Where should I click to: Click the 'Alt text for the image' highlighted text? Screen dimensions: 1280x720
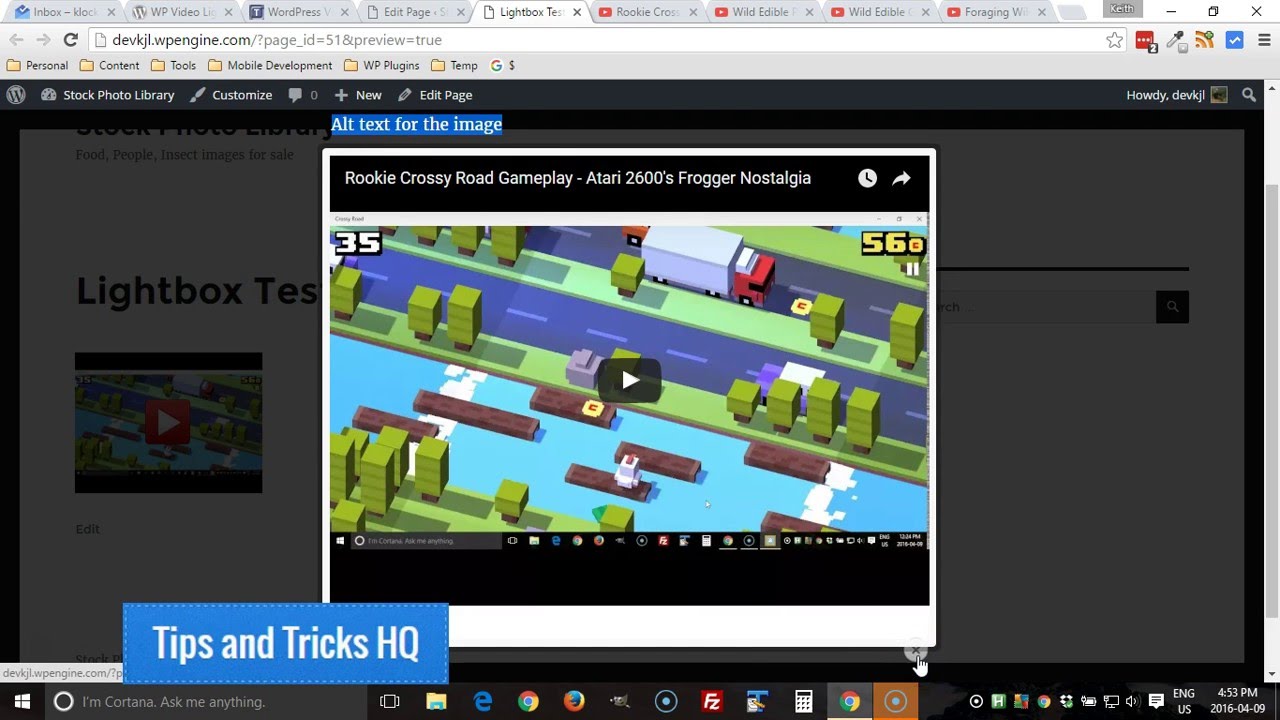pos(417,124)
